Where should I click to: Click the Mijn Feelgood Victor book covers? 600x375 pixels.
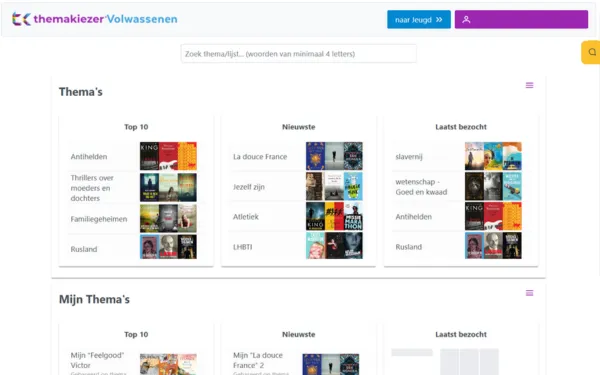tap(168, 364)
